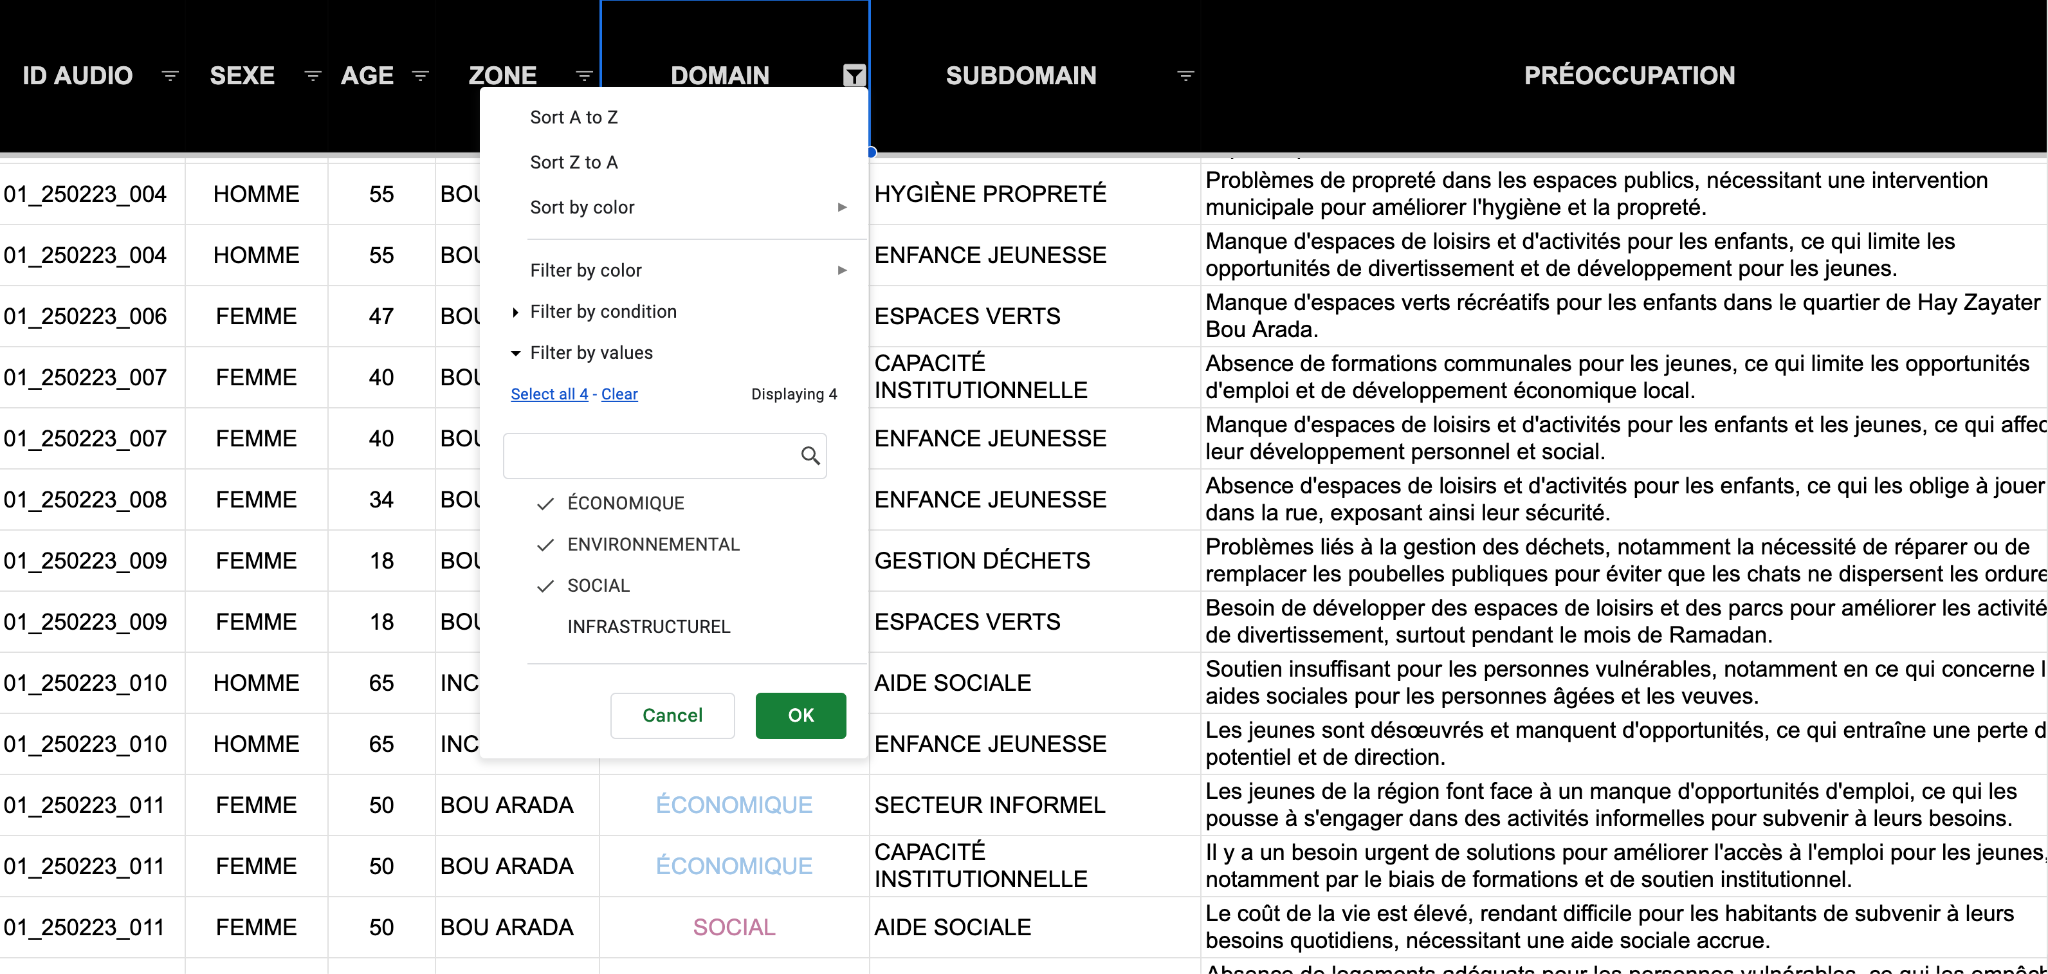Open the SEXE column filter icon
Screen dimensions: 2048x974
(312, 75)
